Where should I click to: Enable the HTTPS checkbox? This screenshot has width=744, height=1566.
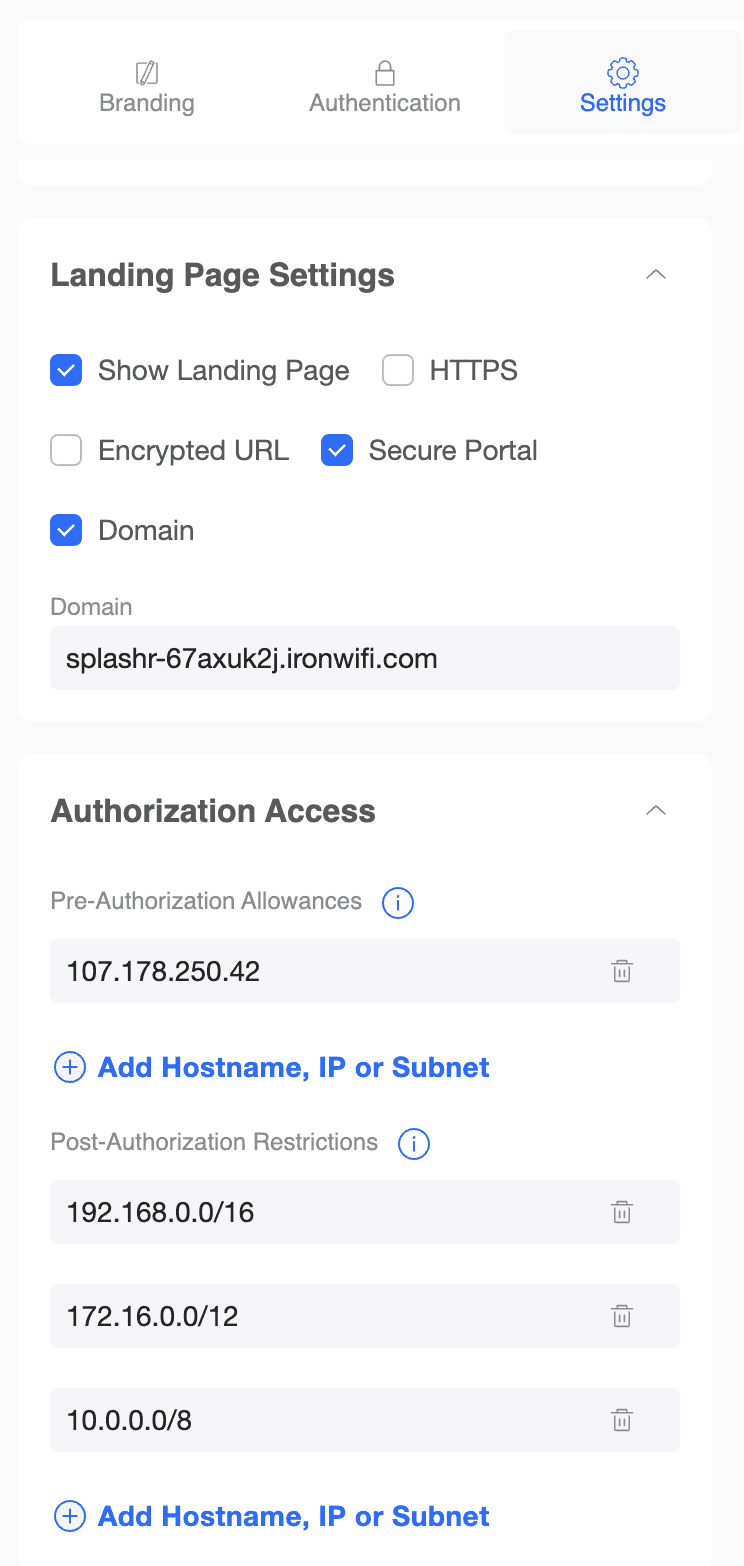(398, 371)
